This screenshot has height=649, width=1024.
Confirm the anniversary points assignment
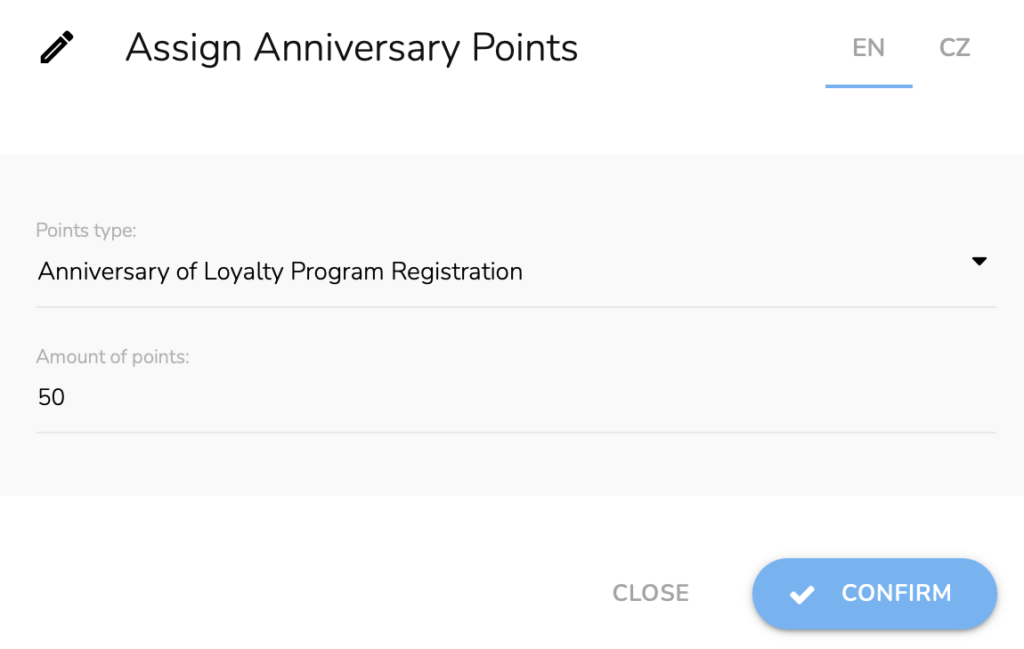(x=874, y=594)
